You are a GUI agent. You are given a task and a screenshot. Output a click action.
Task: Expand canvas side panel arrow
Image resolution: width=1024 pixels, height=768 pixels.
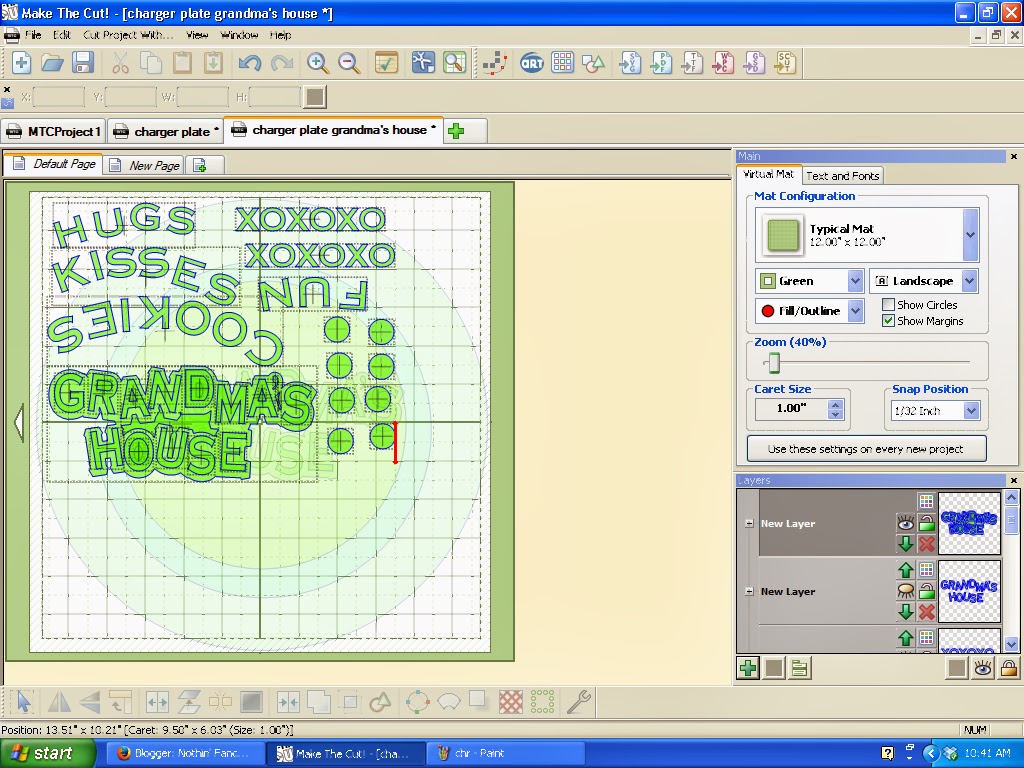point(19,422)
